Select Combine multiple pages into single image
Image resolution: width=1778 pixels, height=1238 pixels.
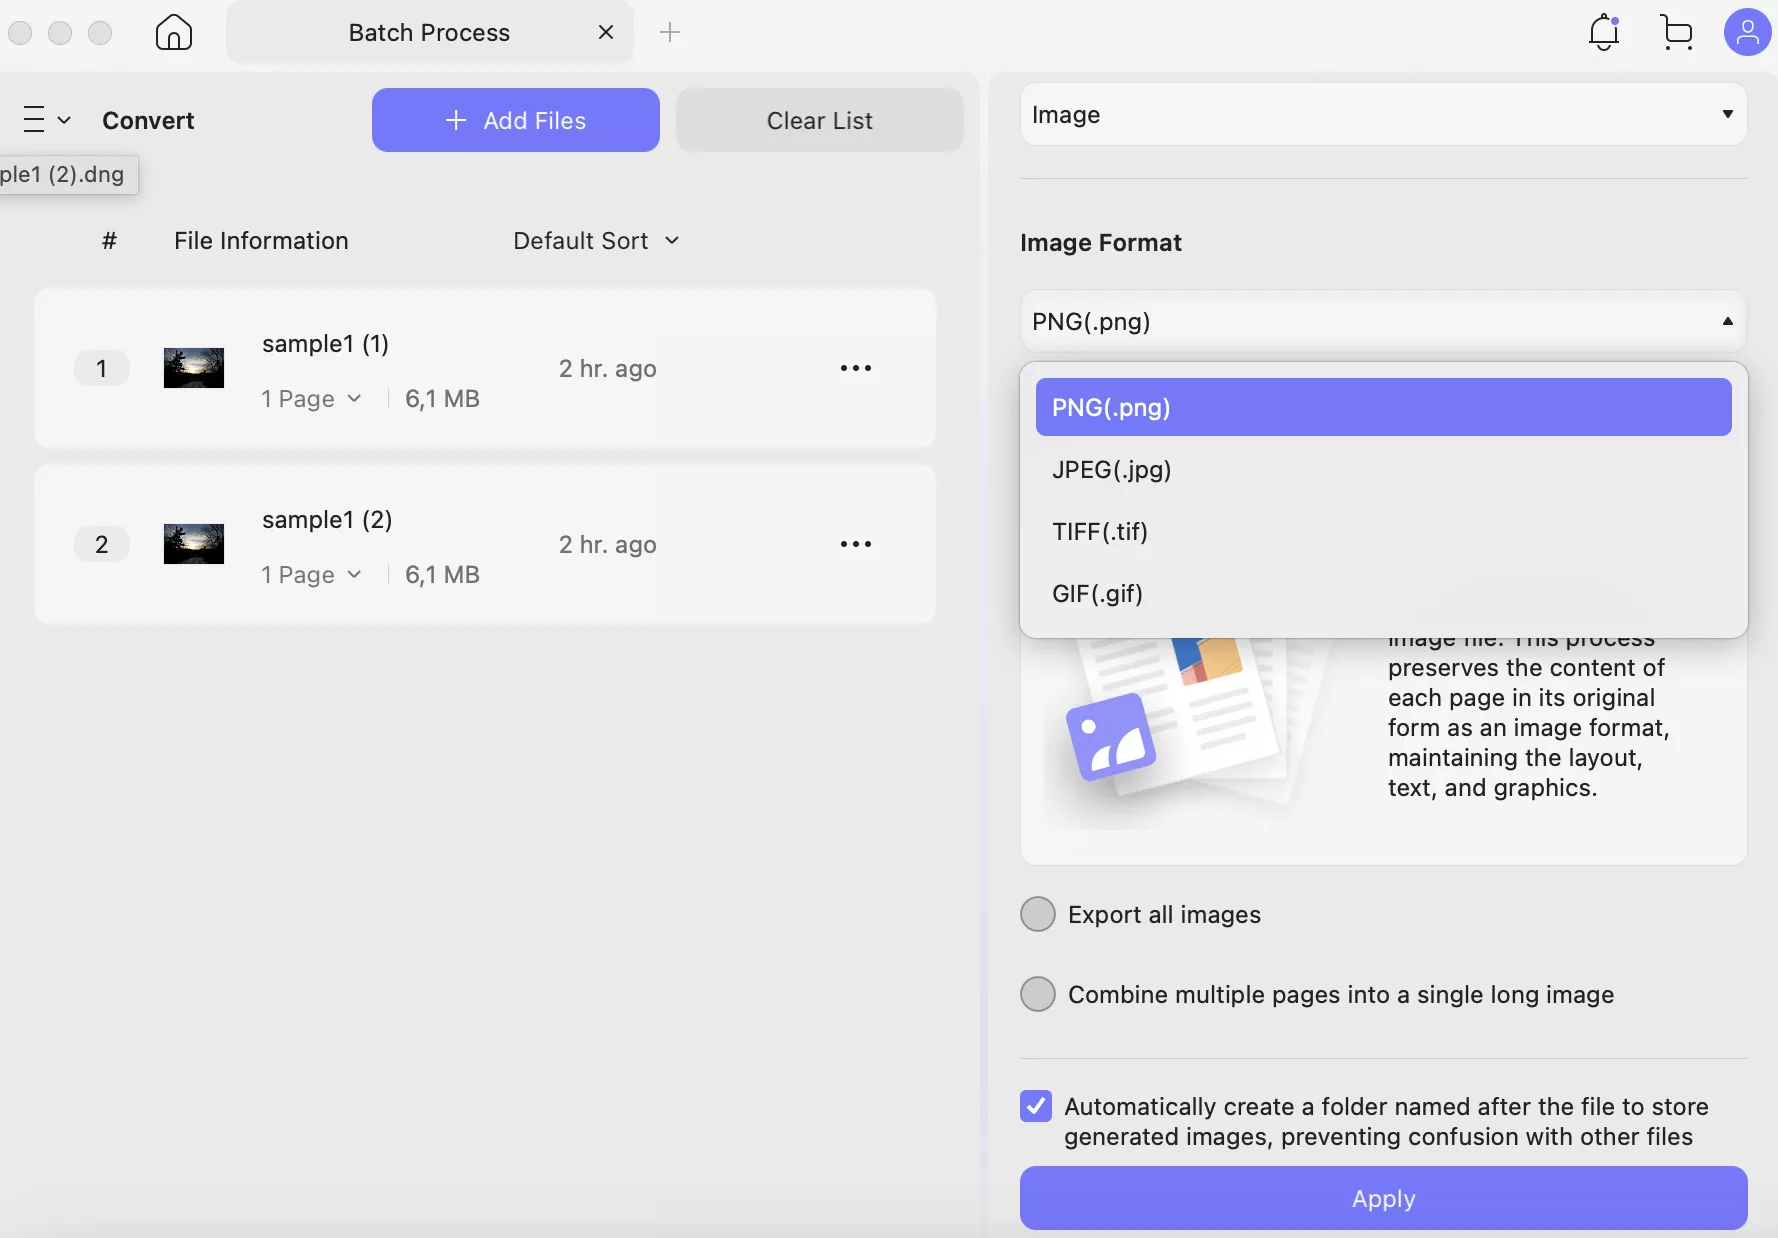1038,994
